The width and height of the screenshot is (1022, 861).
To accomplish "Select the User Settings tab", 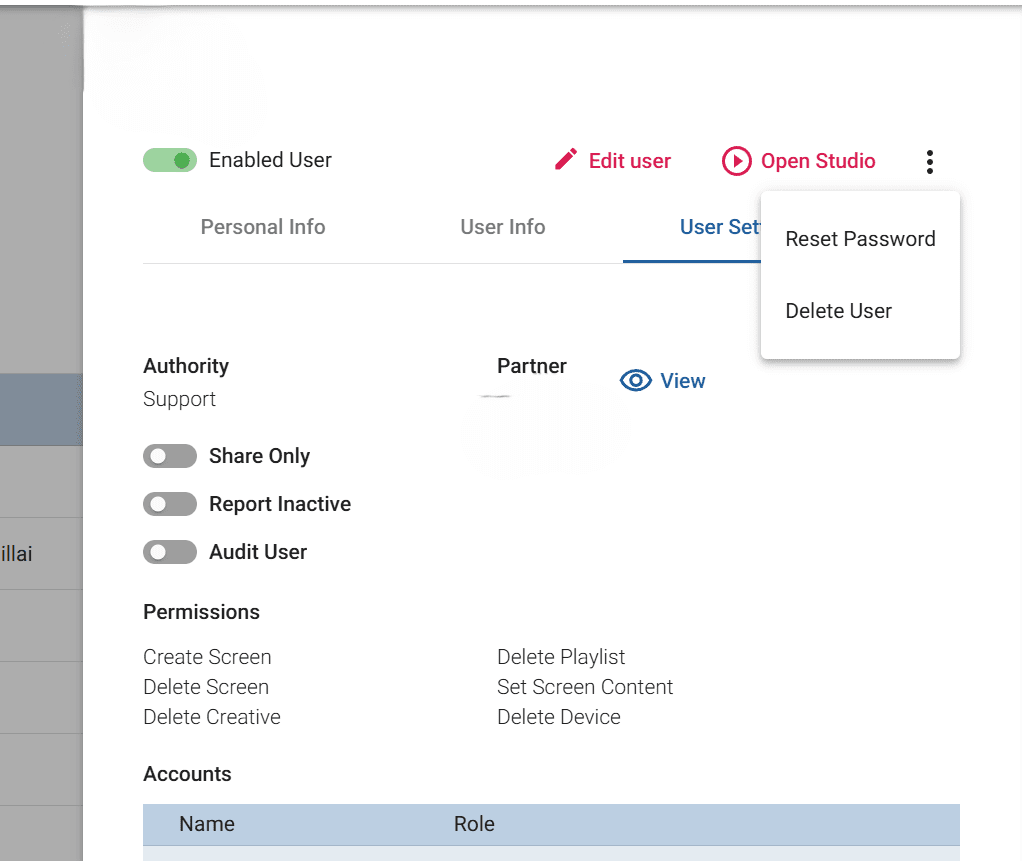I will click(x=716, y=227).
